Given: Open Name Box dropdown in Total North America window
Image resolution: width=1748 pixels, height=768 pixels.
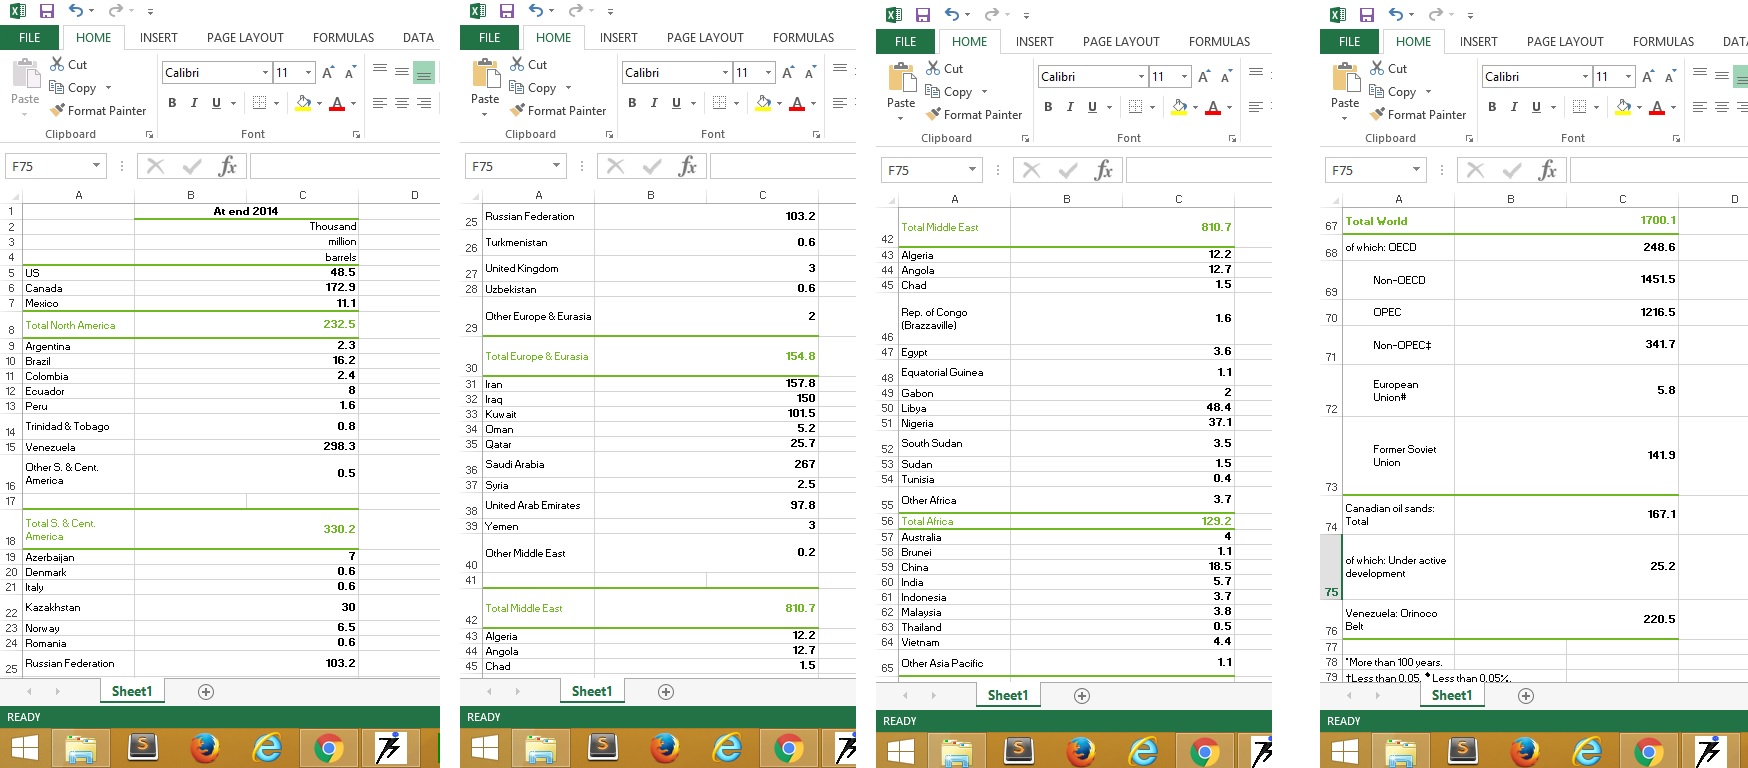Looking at the screenshot, I should (96, 166).
